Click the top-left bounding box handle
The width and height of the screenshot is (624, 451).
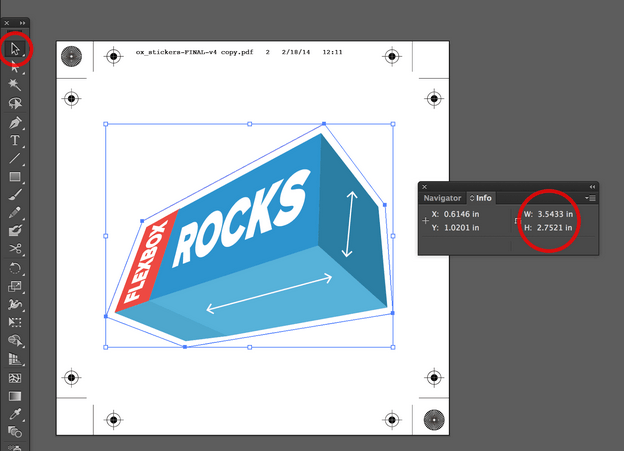(x=106, y=124)
